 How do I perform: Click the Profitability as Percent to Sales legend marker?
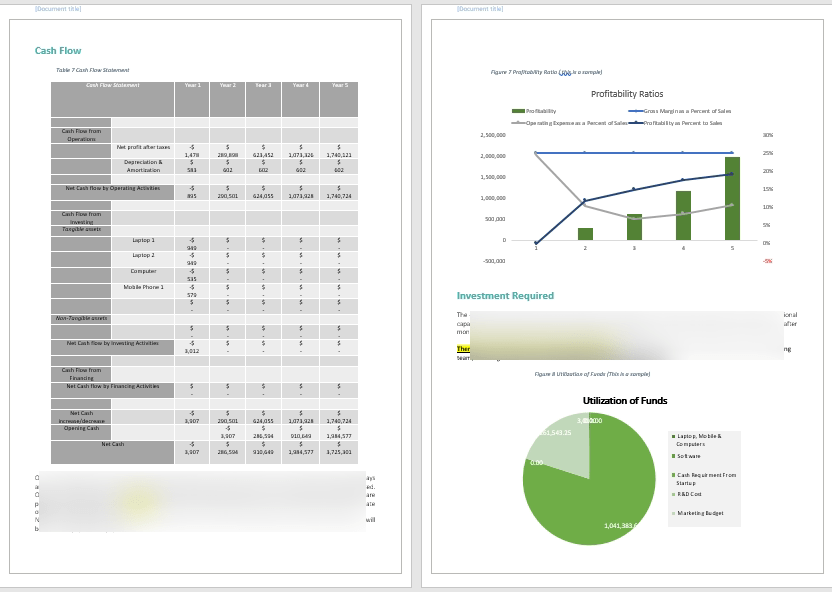point(636,122)
